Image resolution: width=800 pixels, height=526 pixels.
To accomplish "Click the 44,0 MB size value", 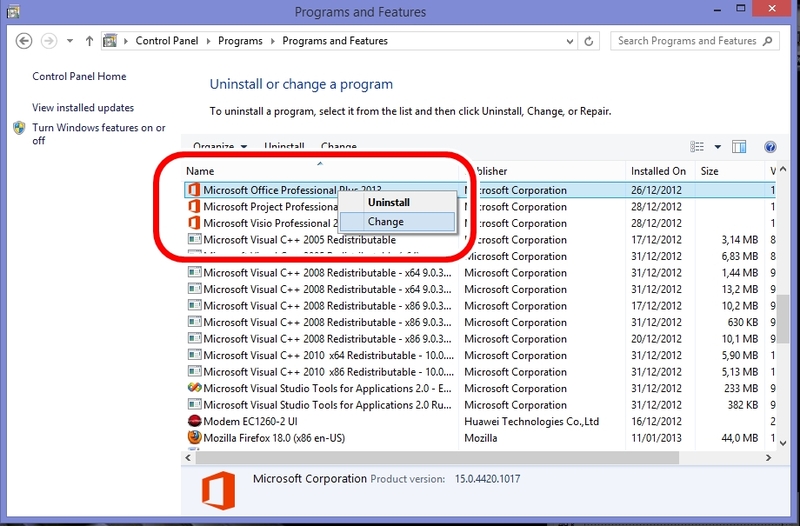I will pyautogui.click(x=739, y=438).
